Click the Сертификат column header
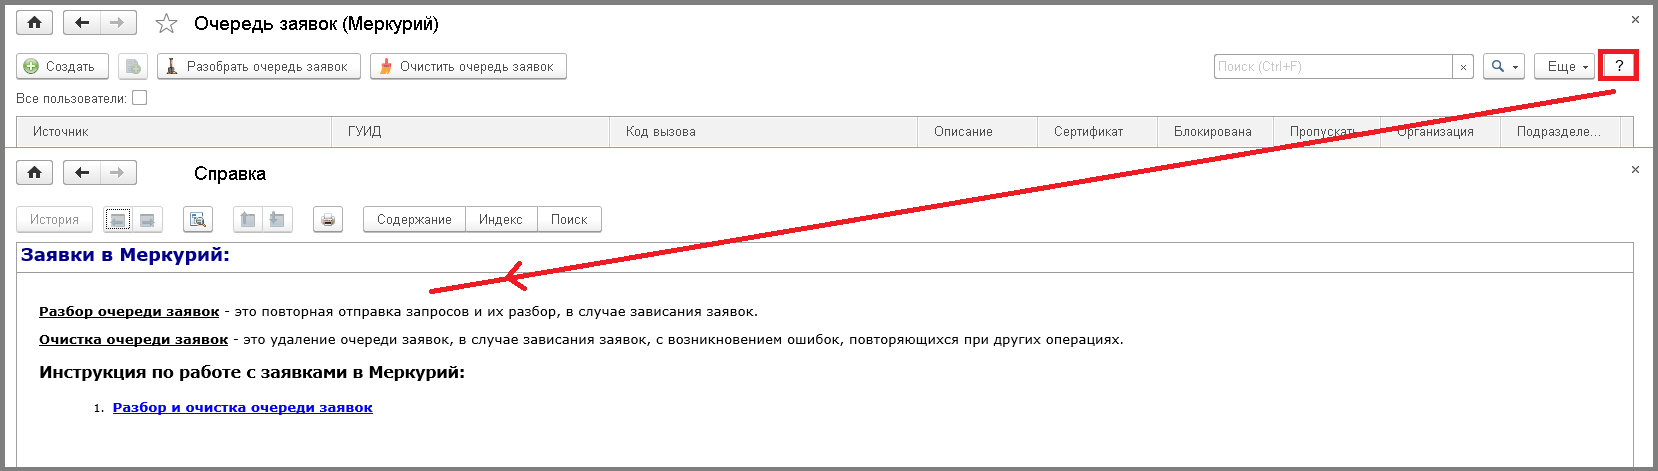 (1097, 131)
